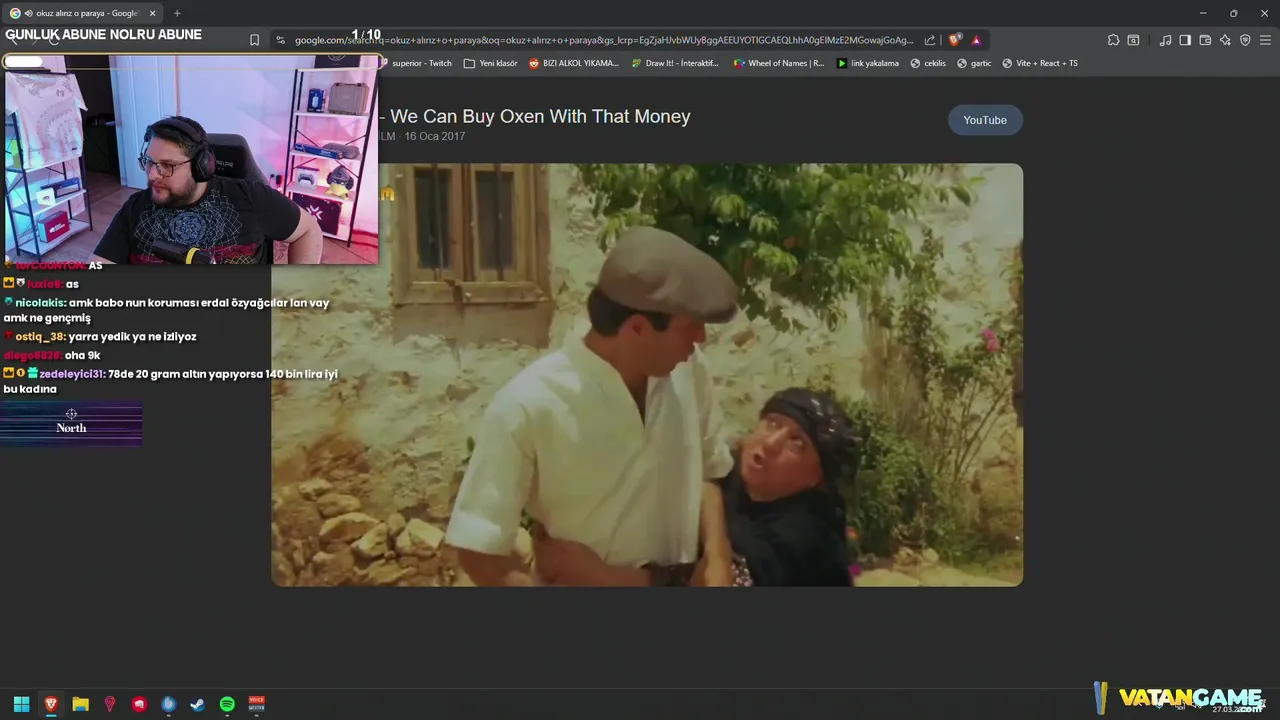Click the date '16 Oca 2017'

point(435,136)
